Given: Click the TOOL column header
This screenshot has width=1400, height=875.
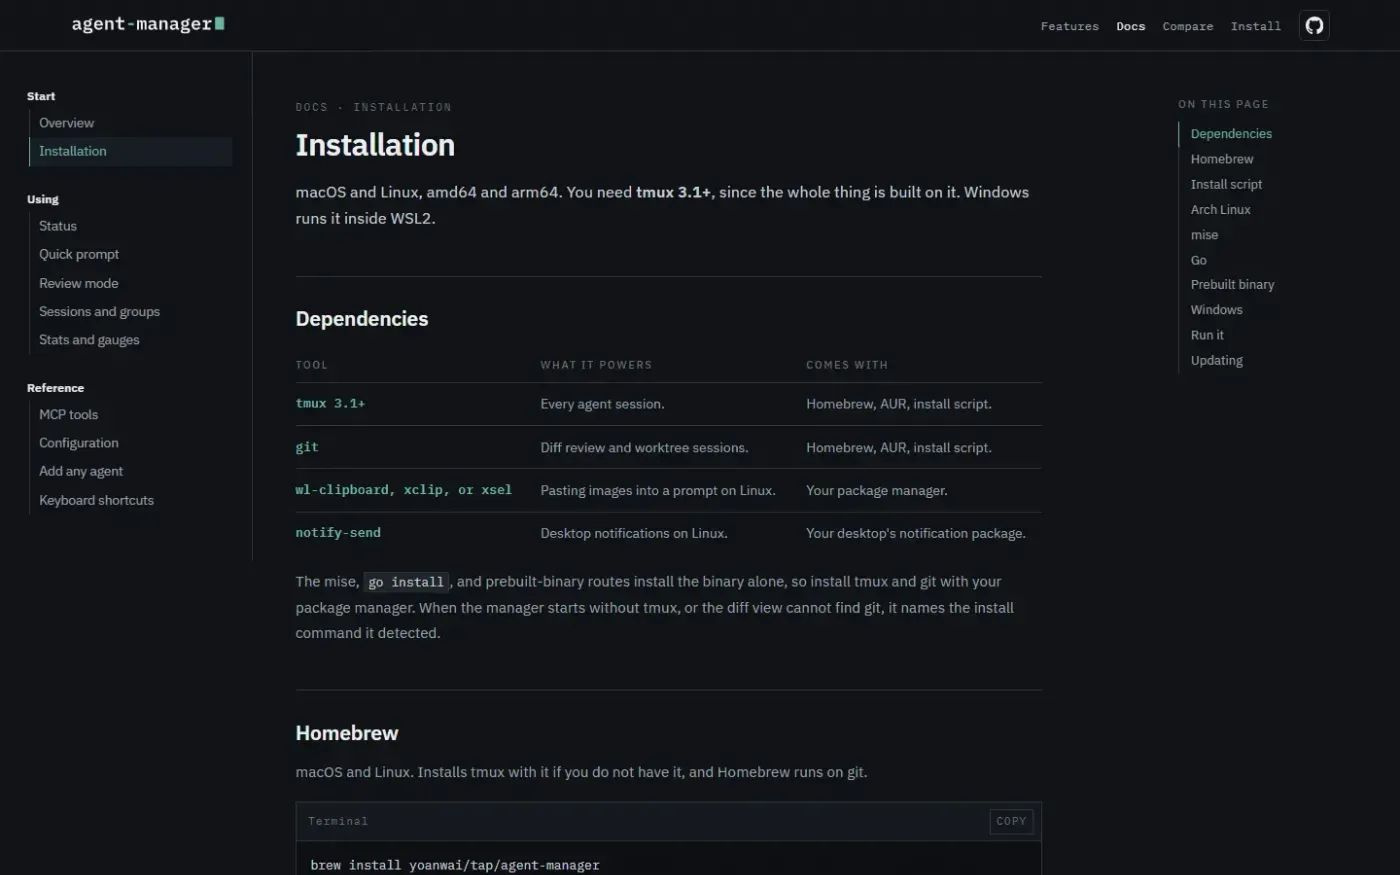Looking at the screenshot, I should tap(312, 365).
